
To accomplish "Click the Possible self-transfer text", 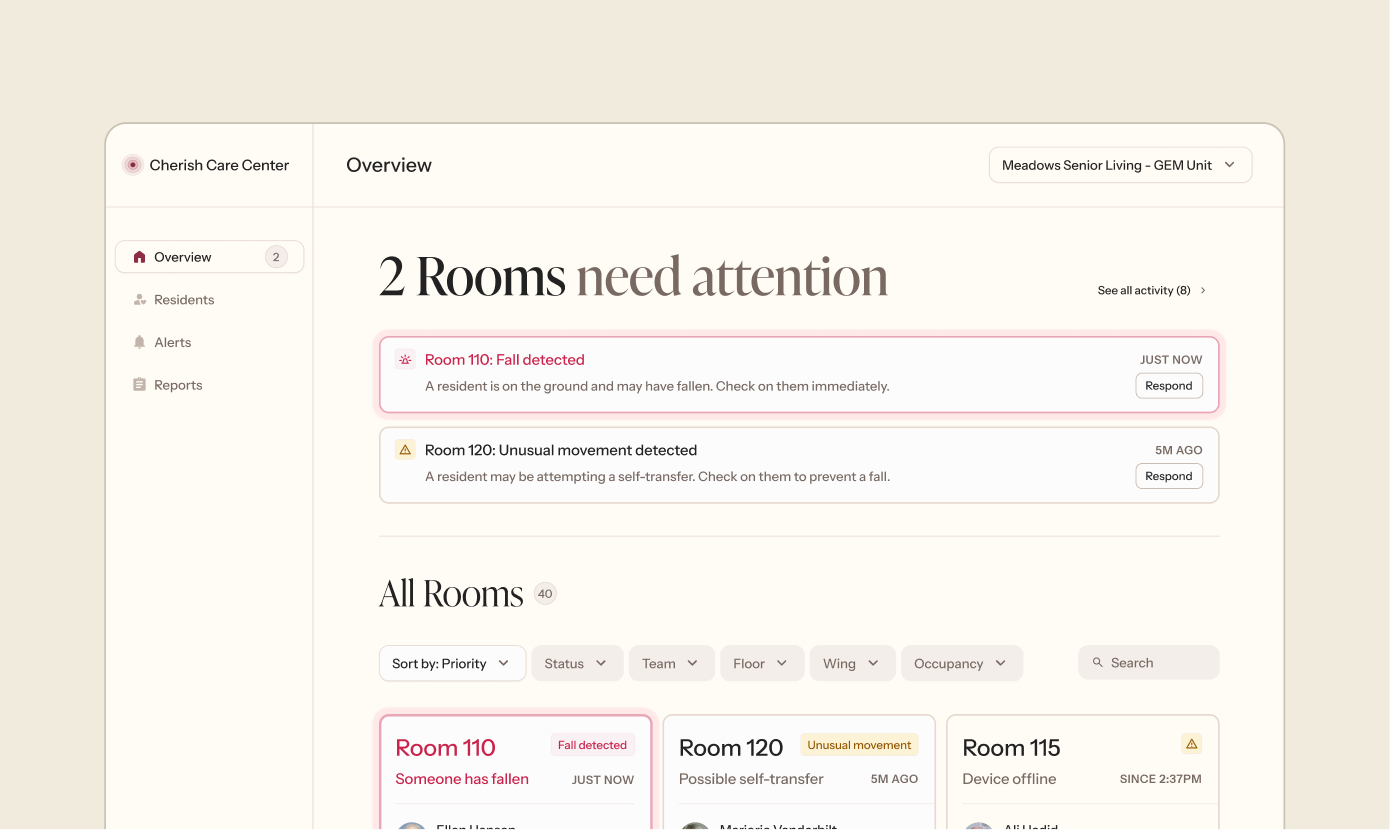I will point(751,779).
